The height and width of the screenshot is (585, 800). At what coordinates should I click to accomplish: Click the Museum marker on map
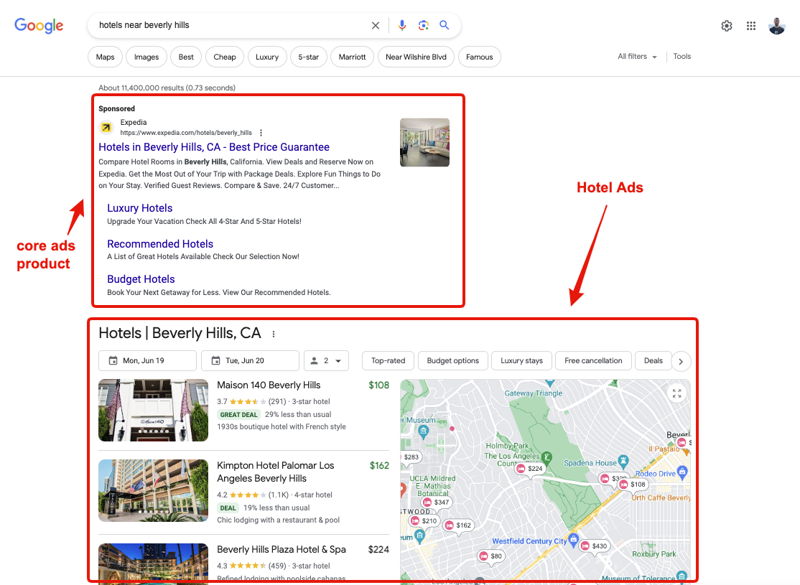coord(423,432)
